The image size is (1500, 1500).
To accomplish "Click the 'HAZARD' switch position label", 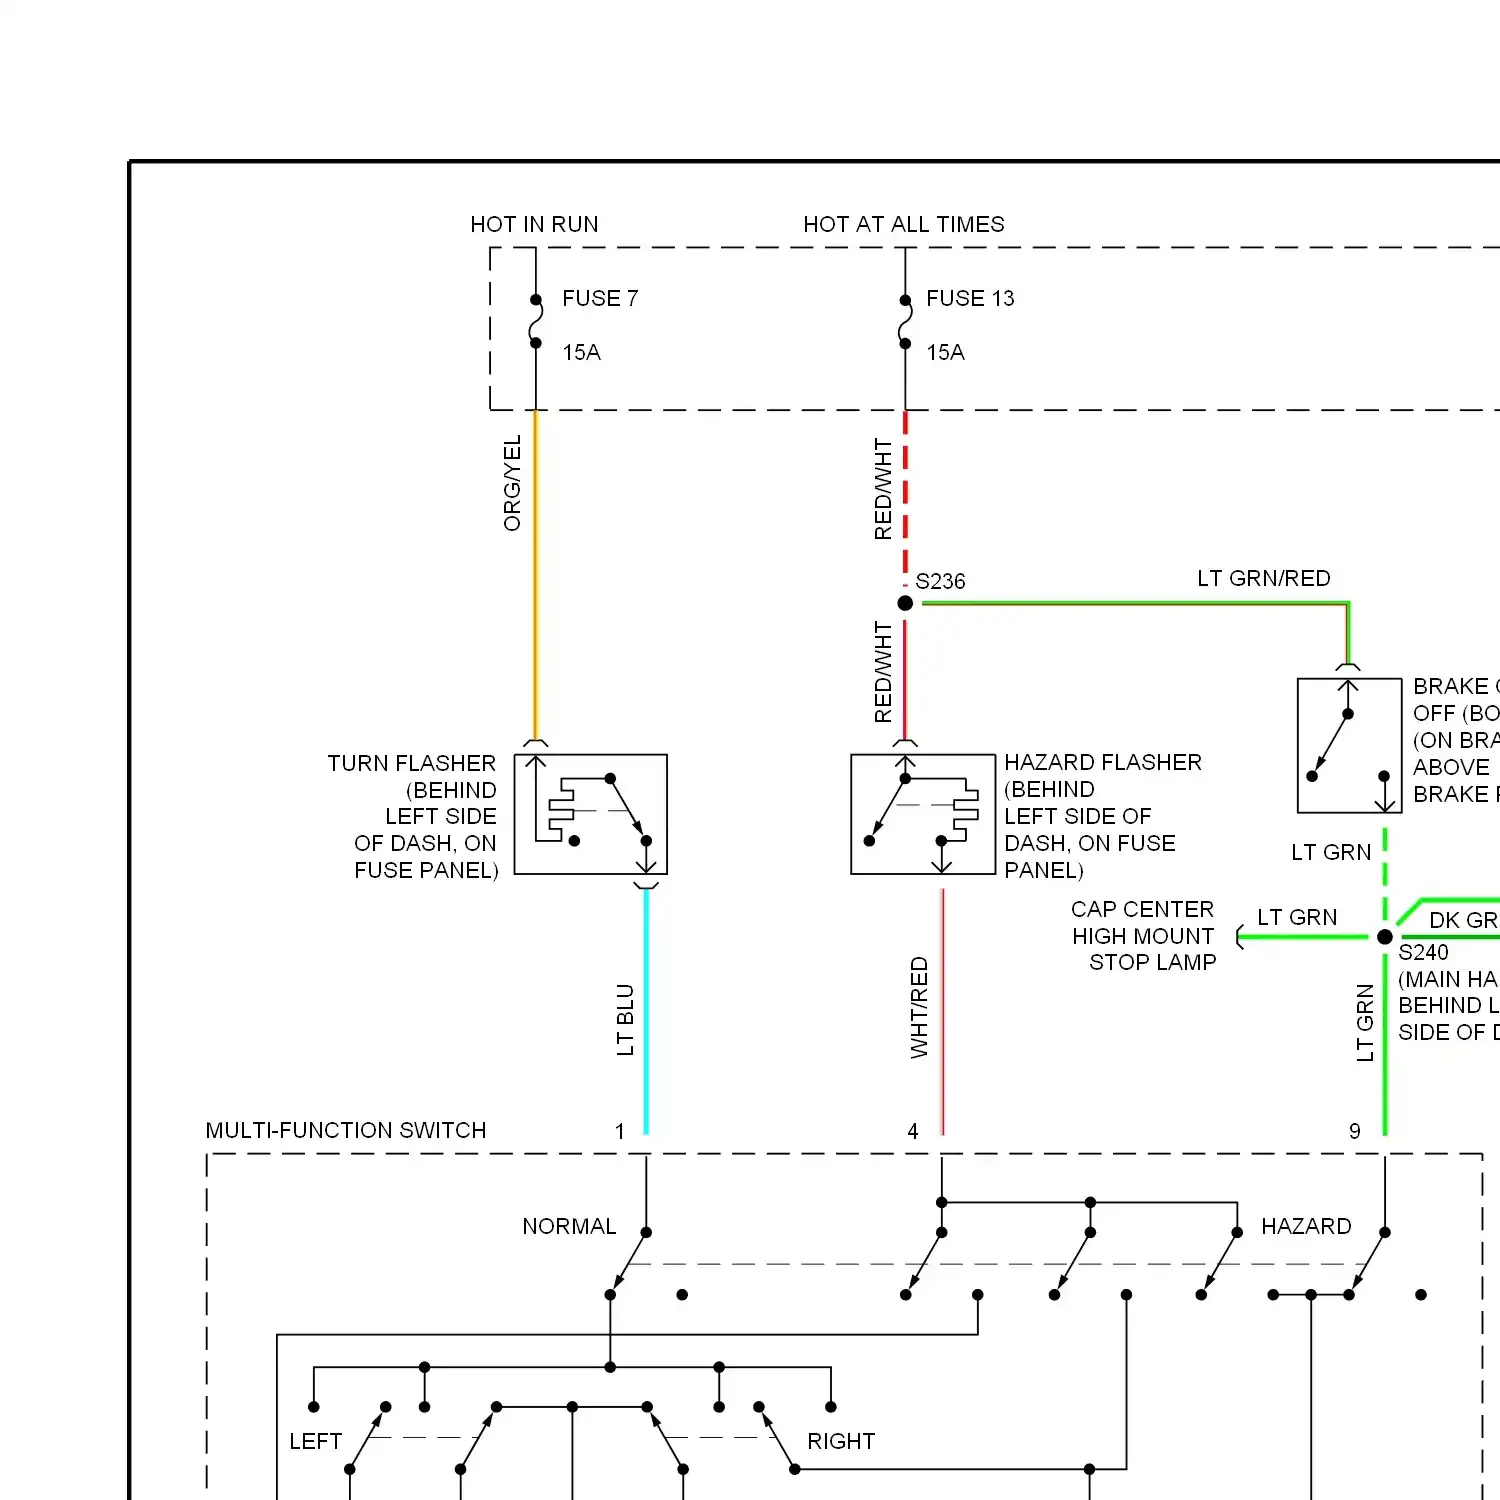I will pos(1306,1226).
